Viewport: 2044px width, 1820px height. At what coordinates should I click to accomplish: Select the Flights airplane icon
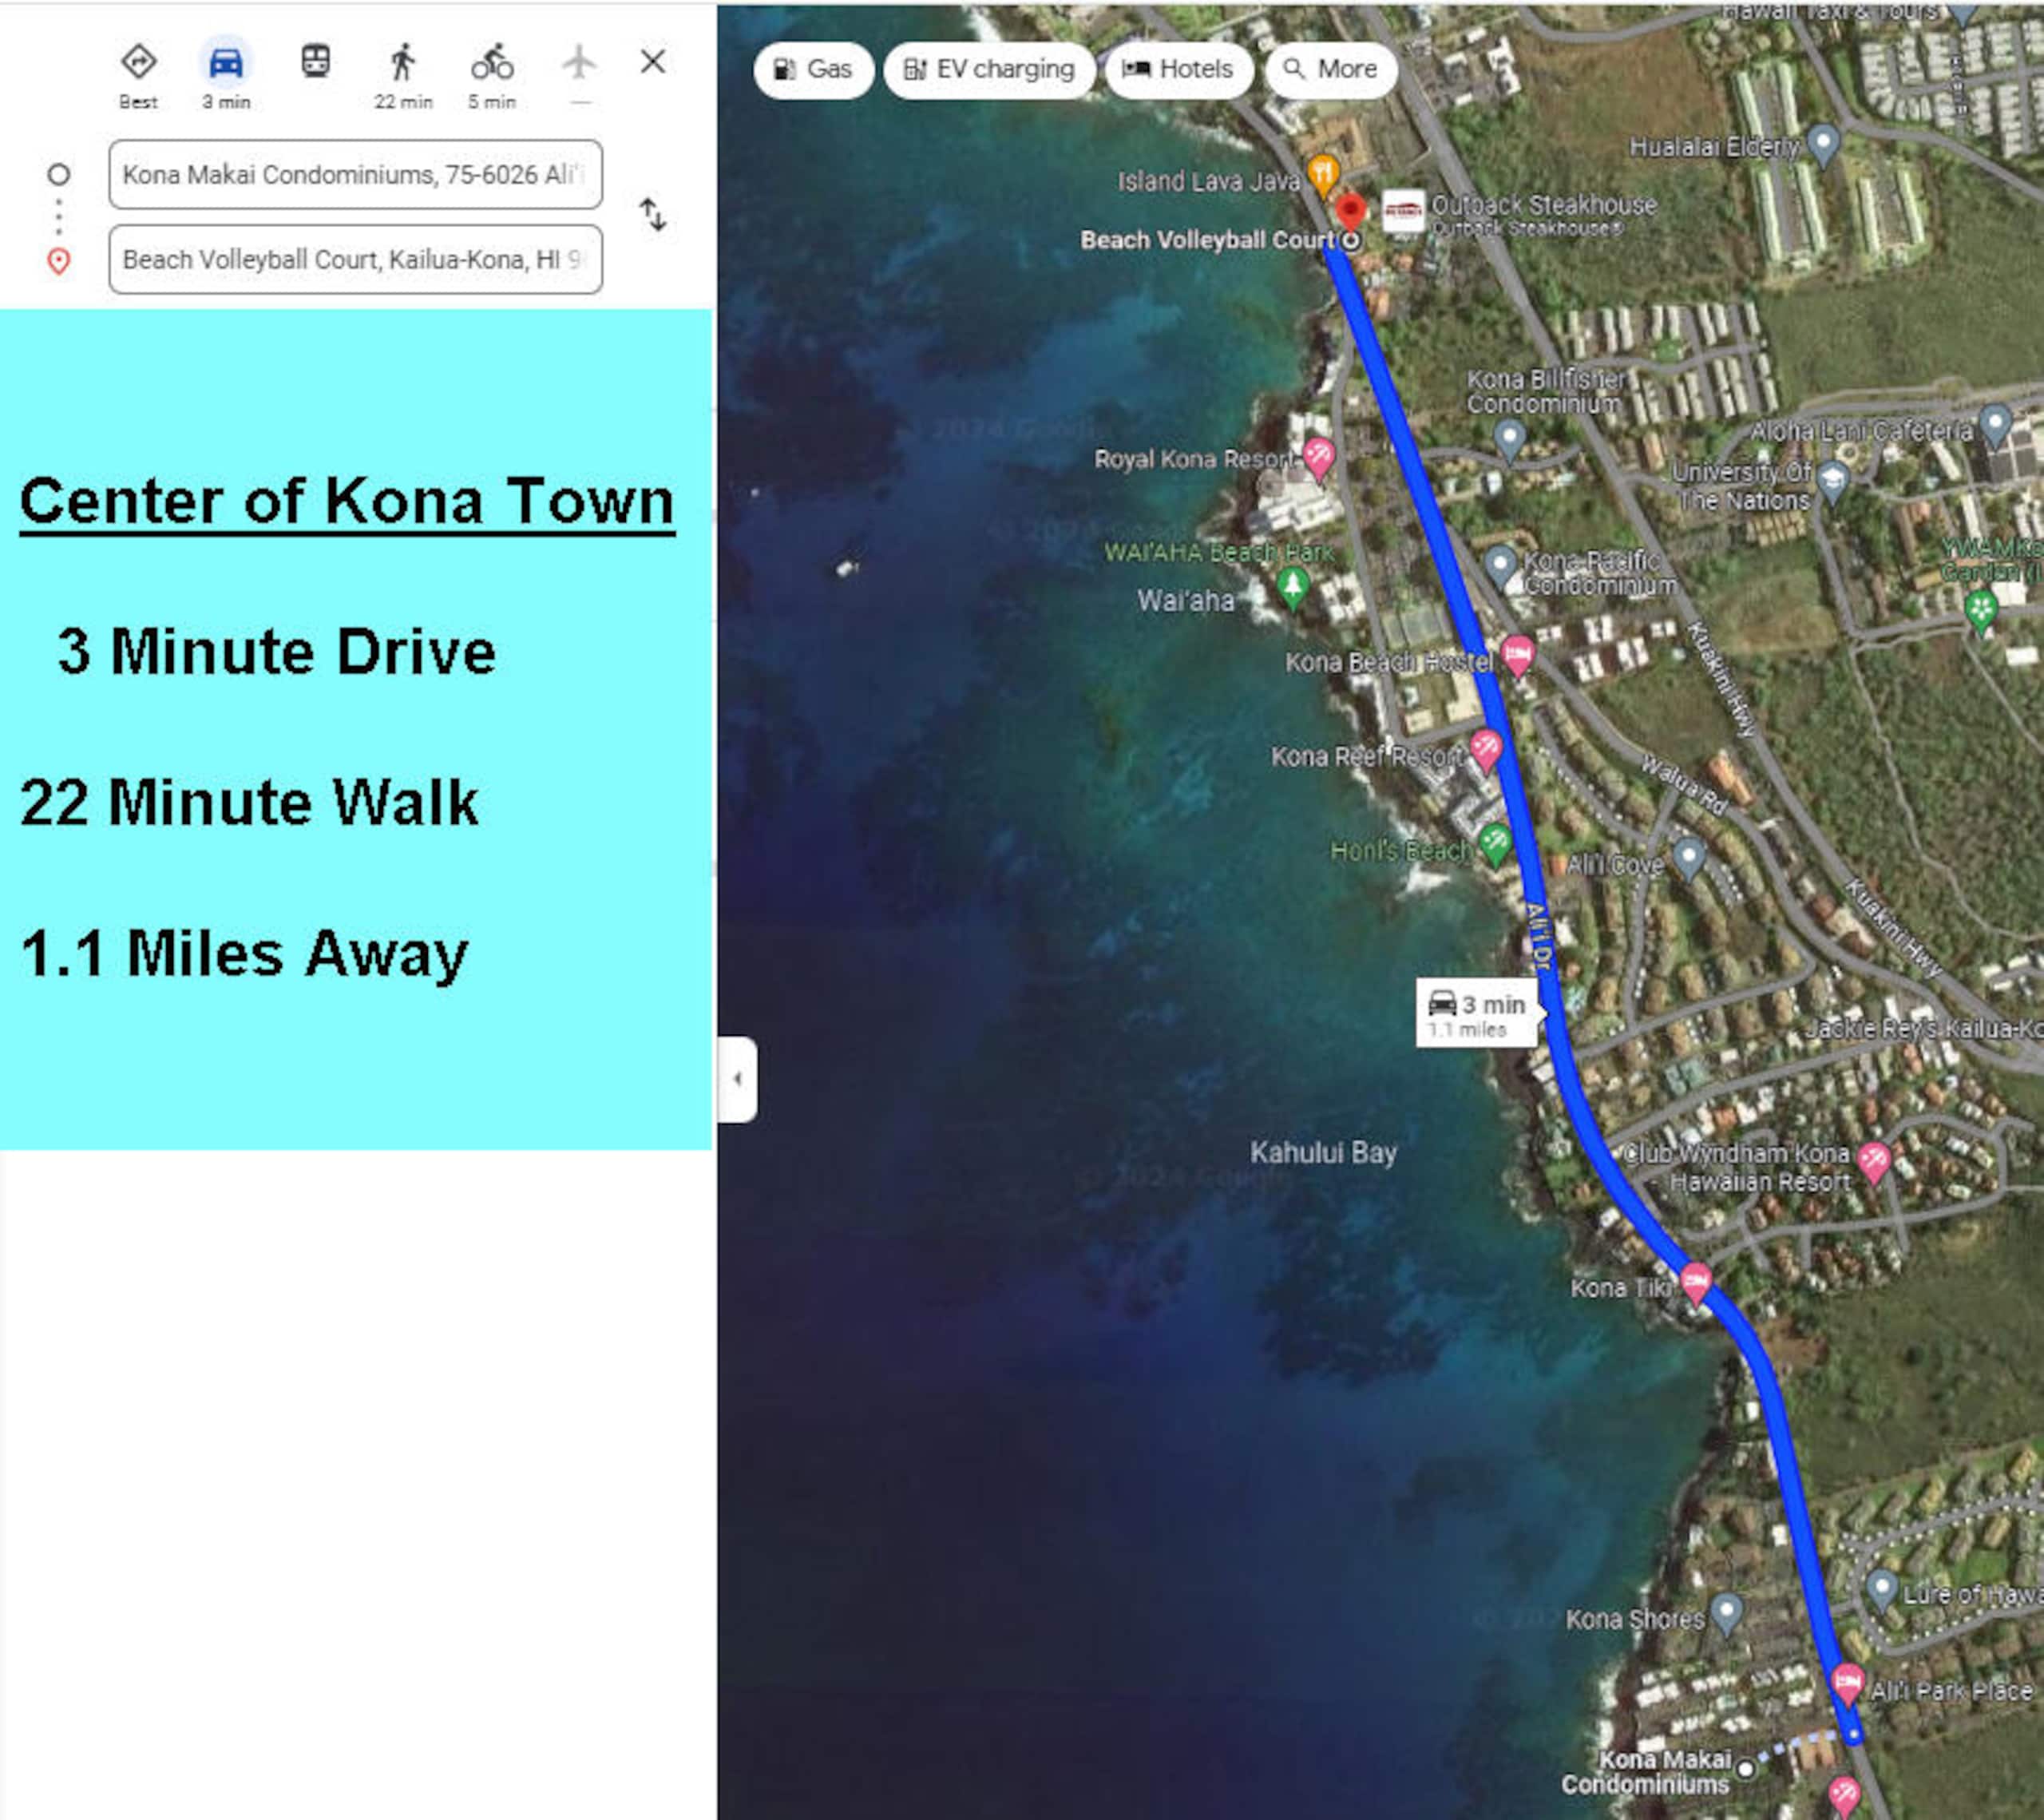tap(579, 62)
